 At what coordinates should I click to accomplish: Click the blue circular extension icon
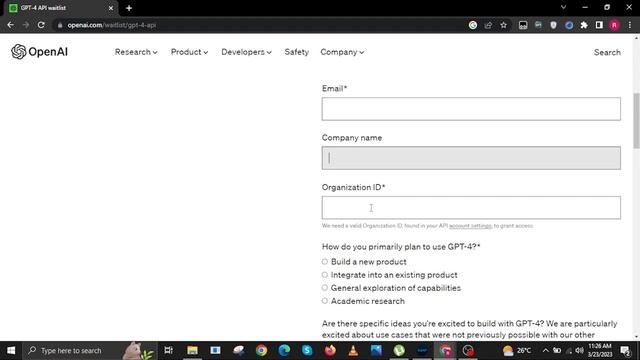[569, 25]
